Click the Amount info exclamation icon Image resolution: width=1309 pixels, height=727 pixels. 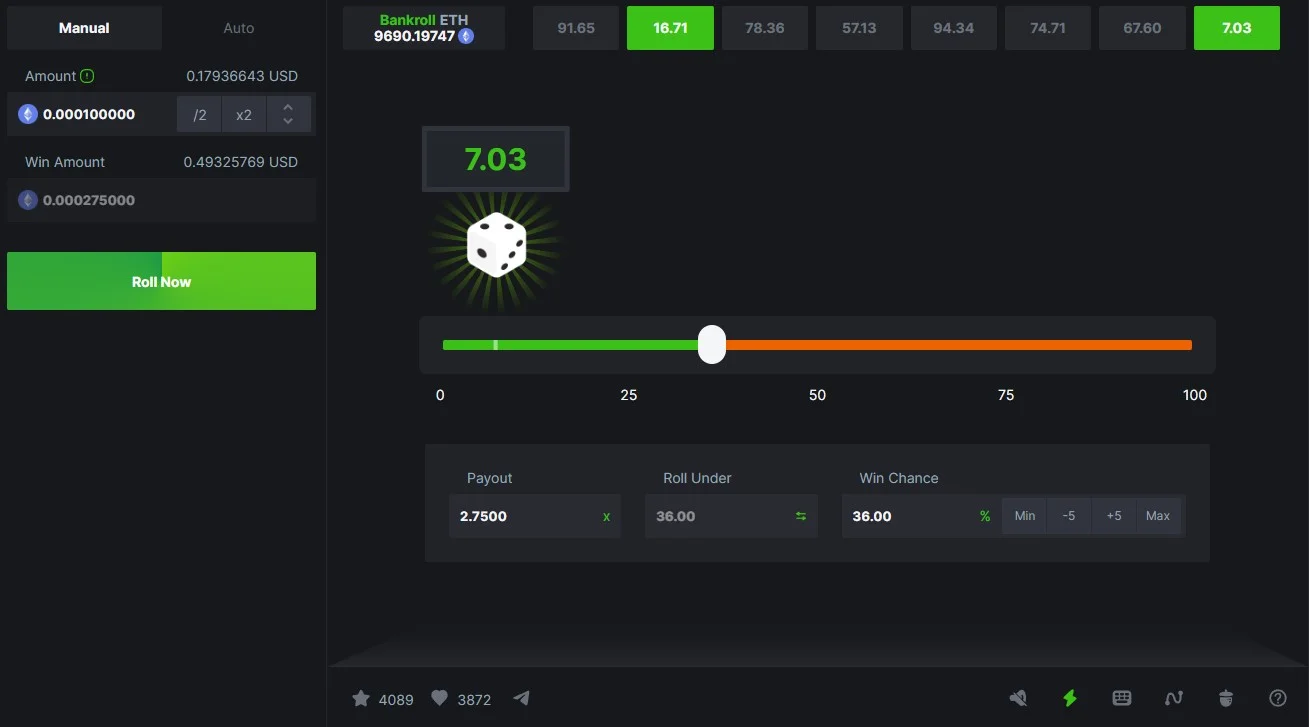coord(87,76)
